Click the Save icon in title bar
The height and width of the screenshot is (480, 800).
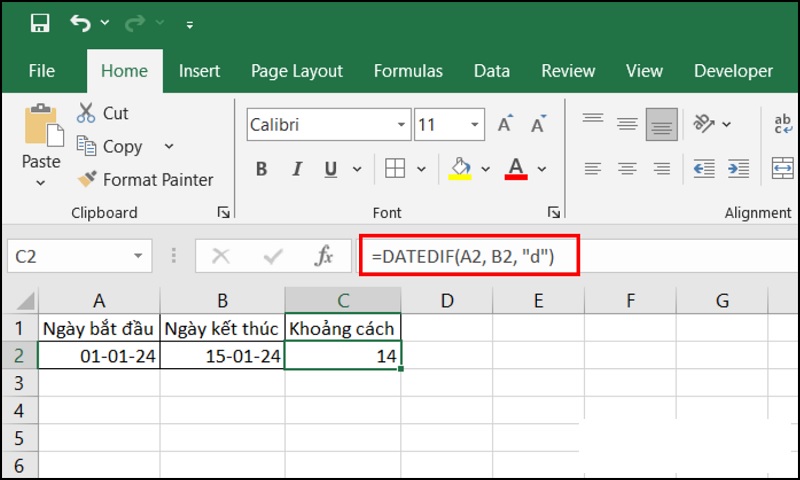[x=40, y=23]
